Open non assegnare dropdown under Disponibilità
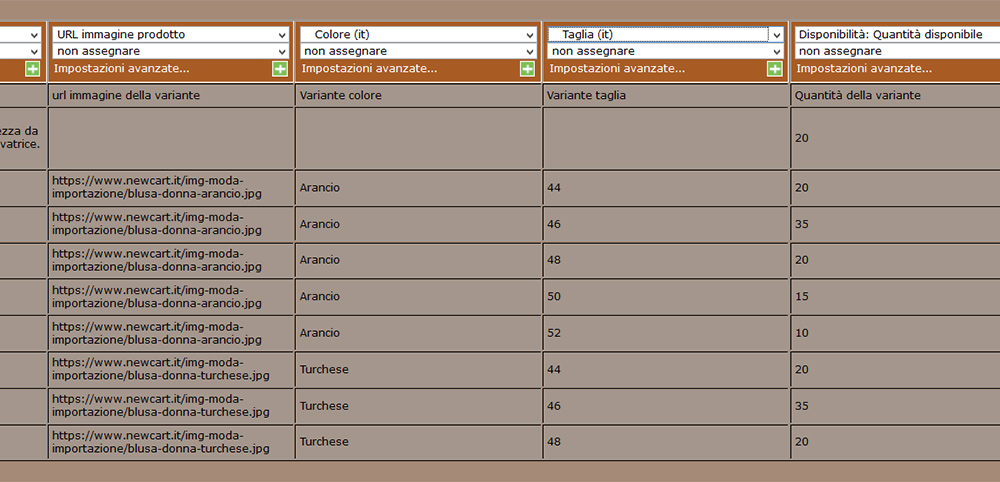 point(897,51)
